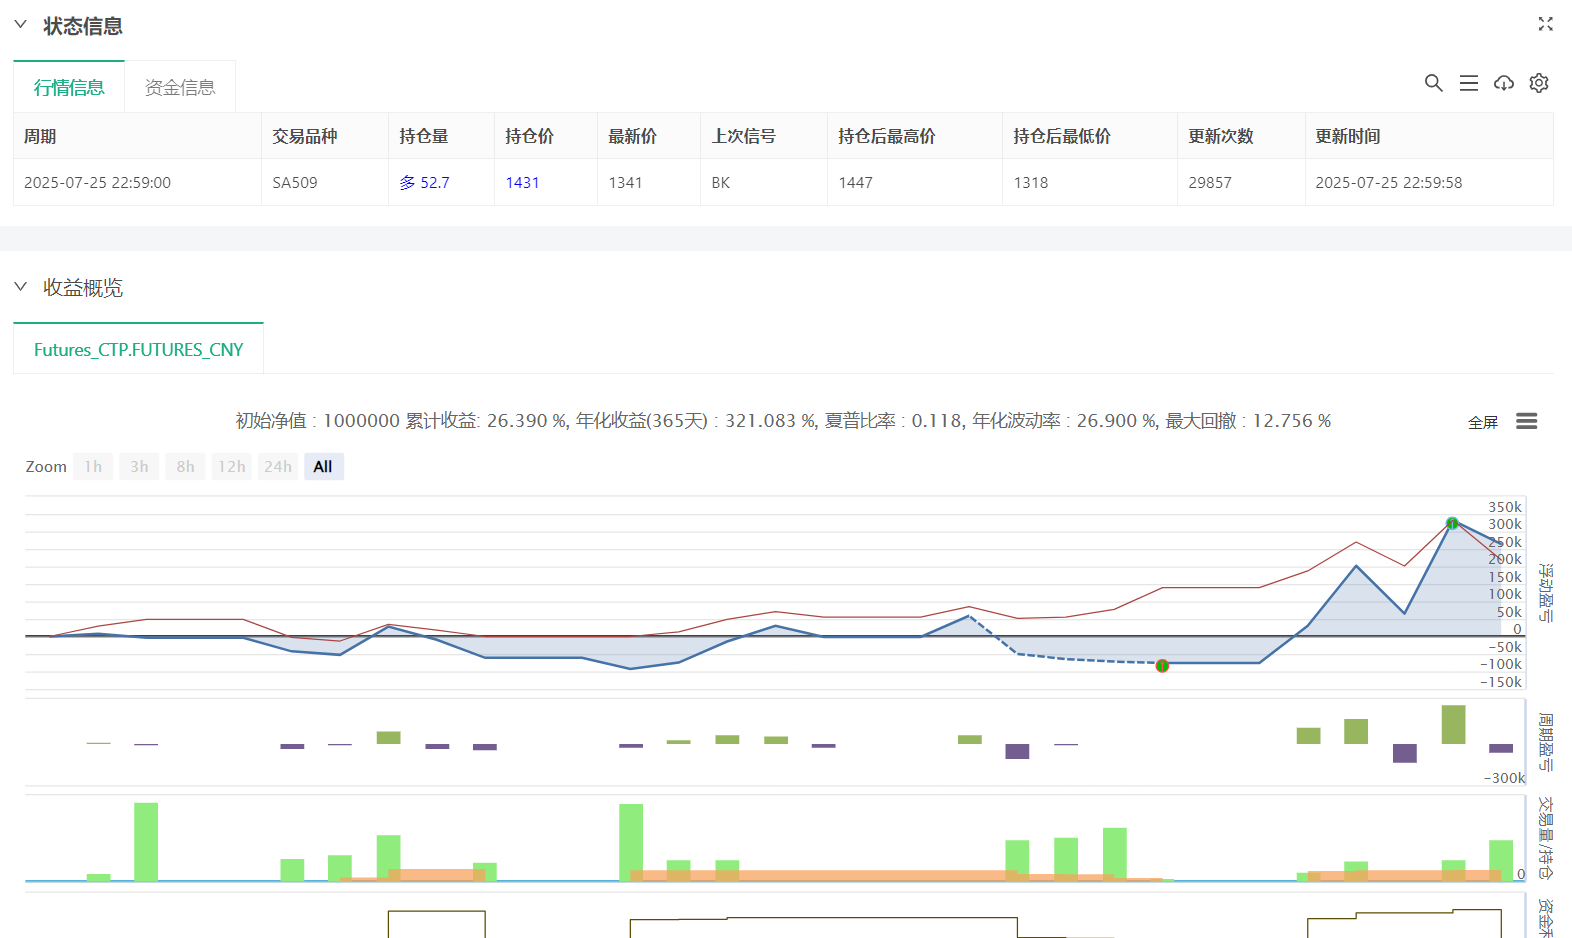Viewport: 1572px width, 938px height.
Task: Click the 1431 holding price cell
Action: tap(546, 182)
